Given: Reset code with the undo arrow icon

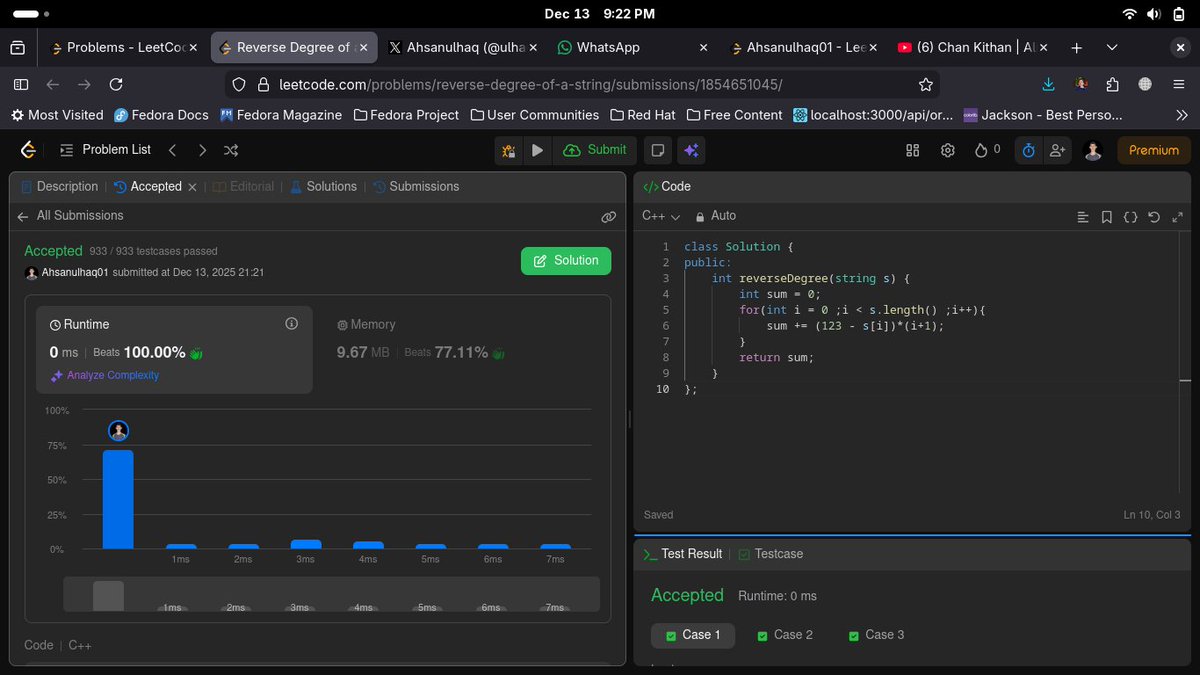Looking at the screenshot, I should coord(1154,217).
